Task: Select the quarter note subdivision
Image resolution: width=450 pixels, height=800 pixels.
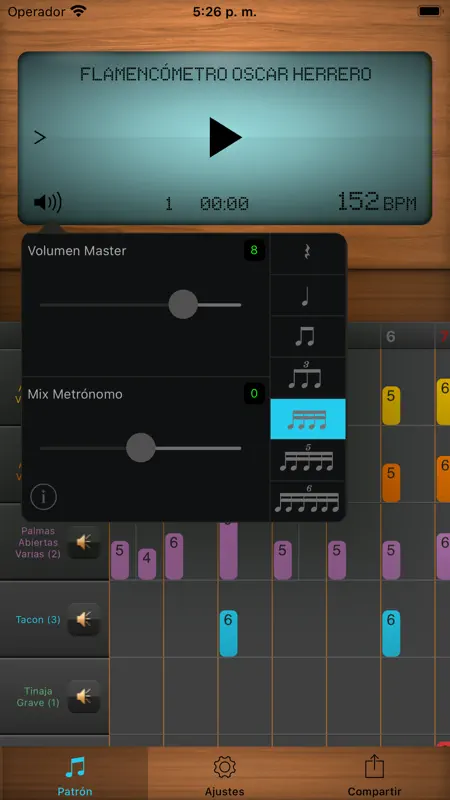Action: [x=308, y=295]
